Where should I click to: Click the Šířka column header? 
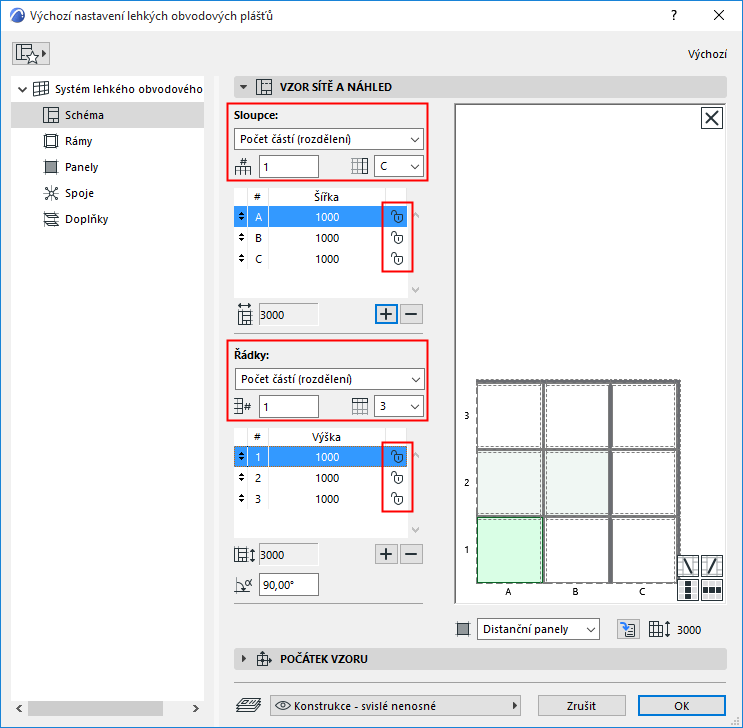[x=326, y=197]
